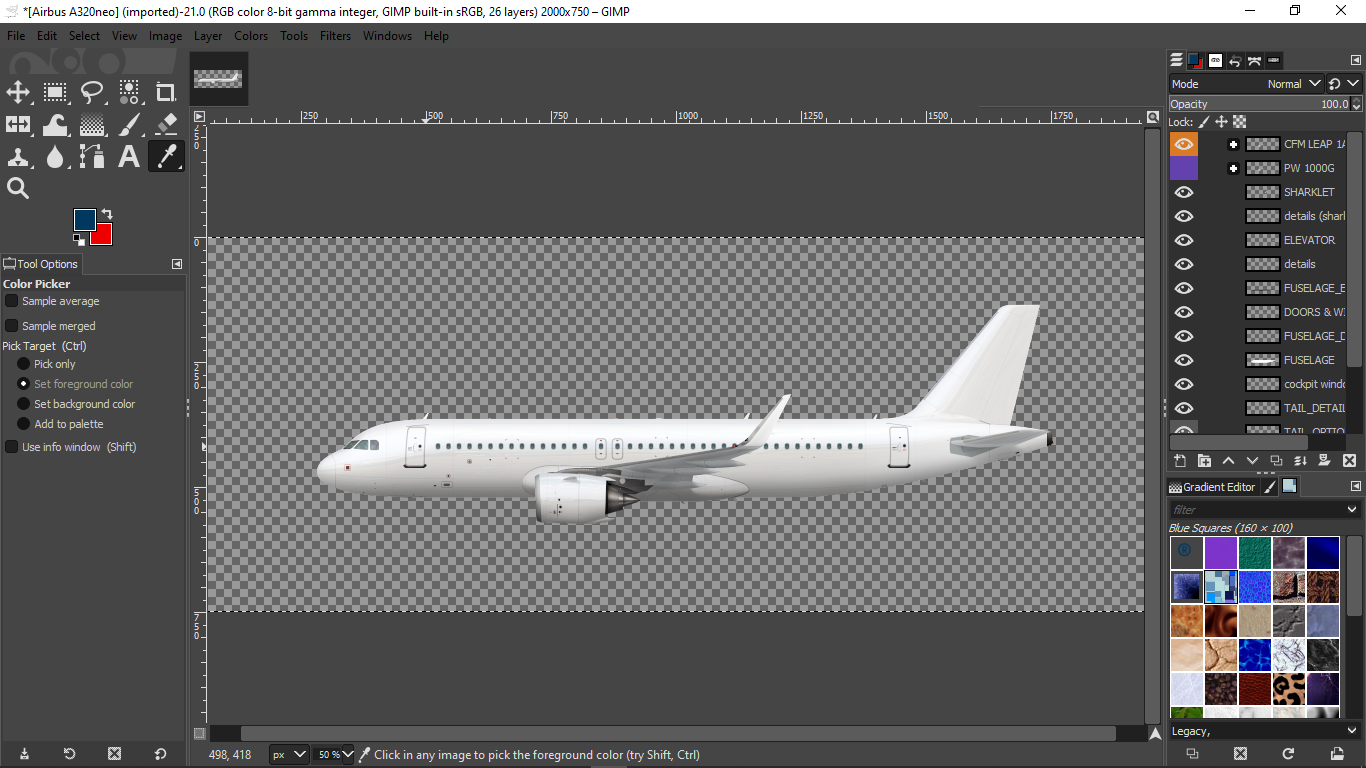The image size is (1366, 768).
Task: Hide the ELEVATOR layer
Action: pyautogui.click(x=1184, y=240)
